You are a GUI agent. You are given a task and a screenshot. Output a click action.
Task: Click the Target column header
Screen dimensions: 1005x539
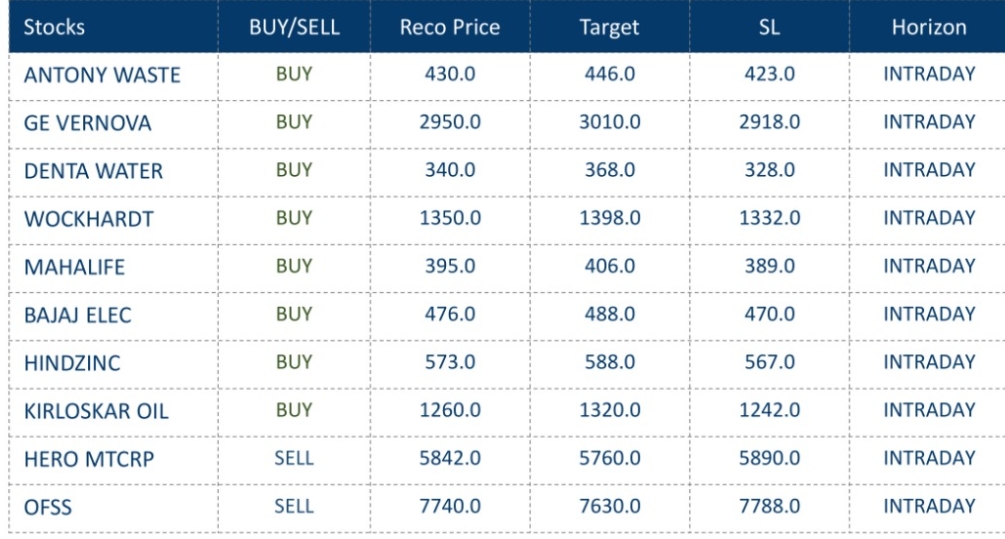click(610, 27)
